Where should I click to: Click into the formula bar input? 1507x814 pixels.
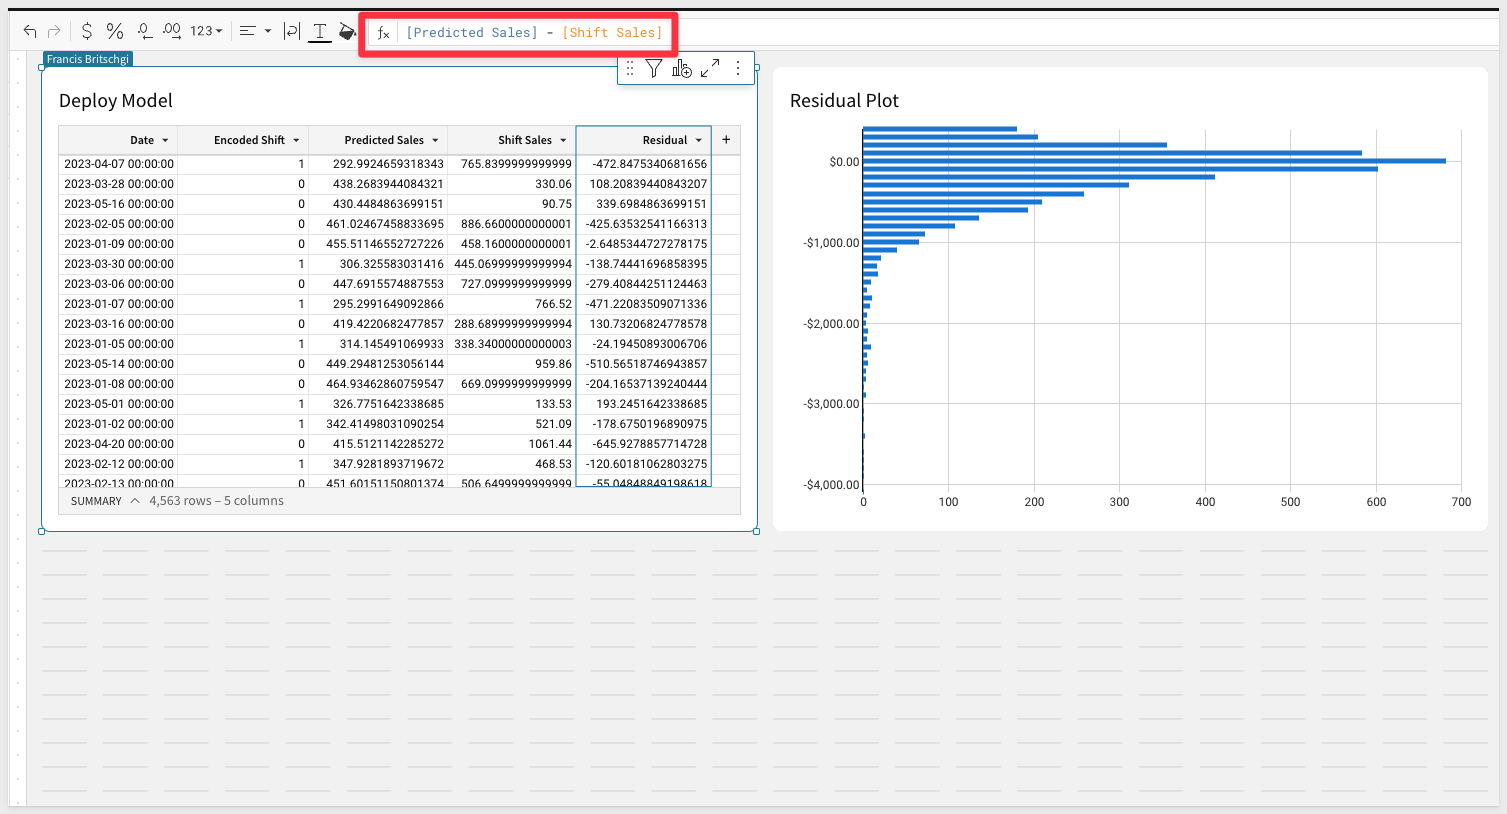pos(534,33)
